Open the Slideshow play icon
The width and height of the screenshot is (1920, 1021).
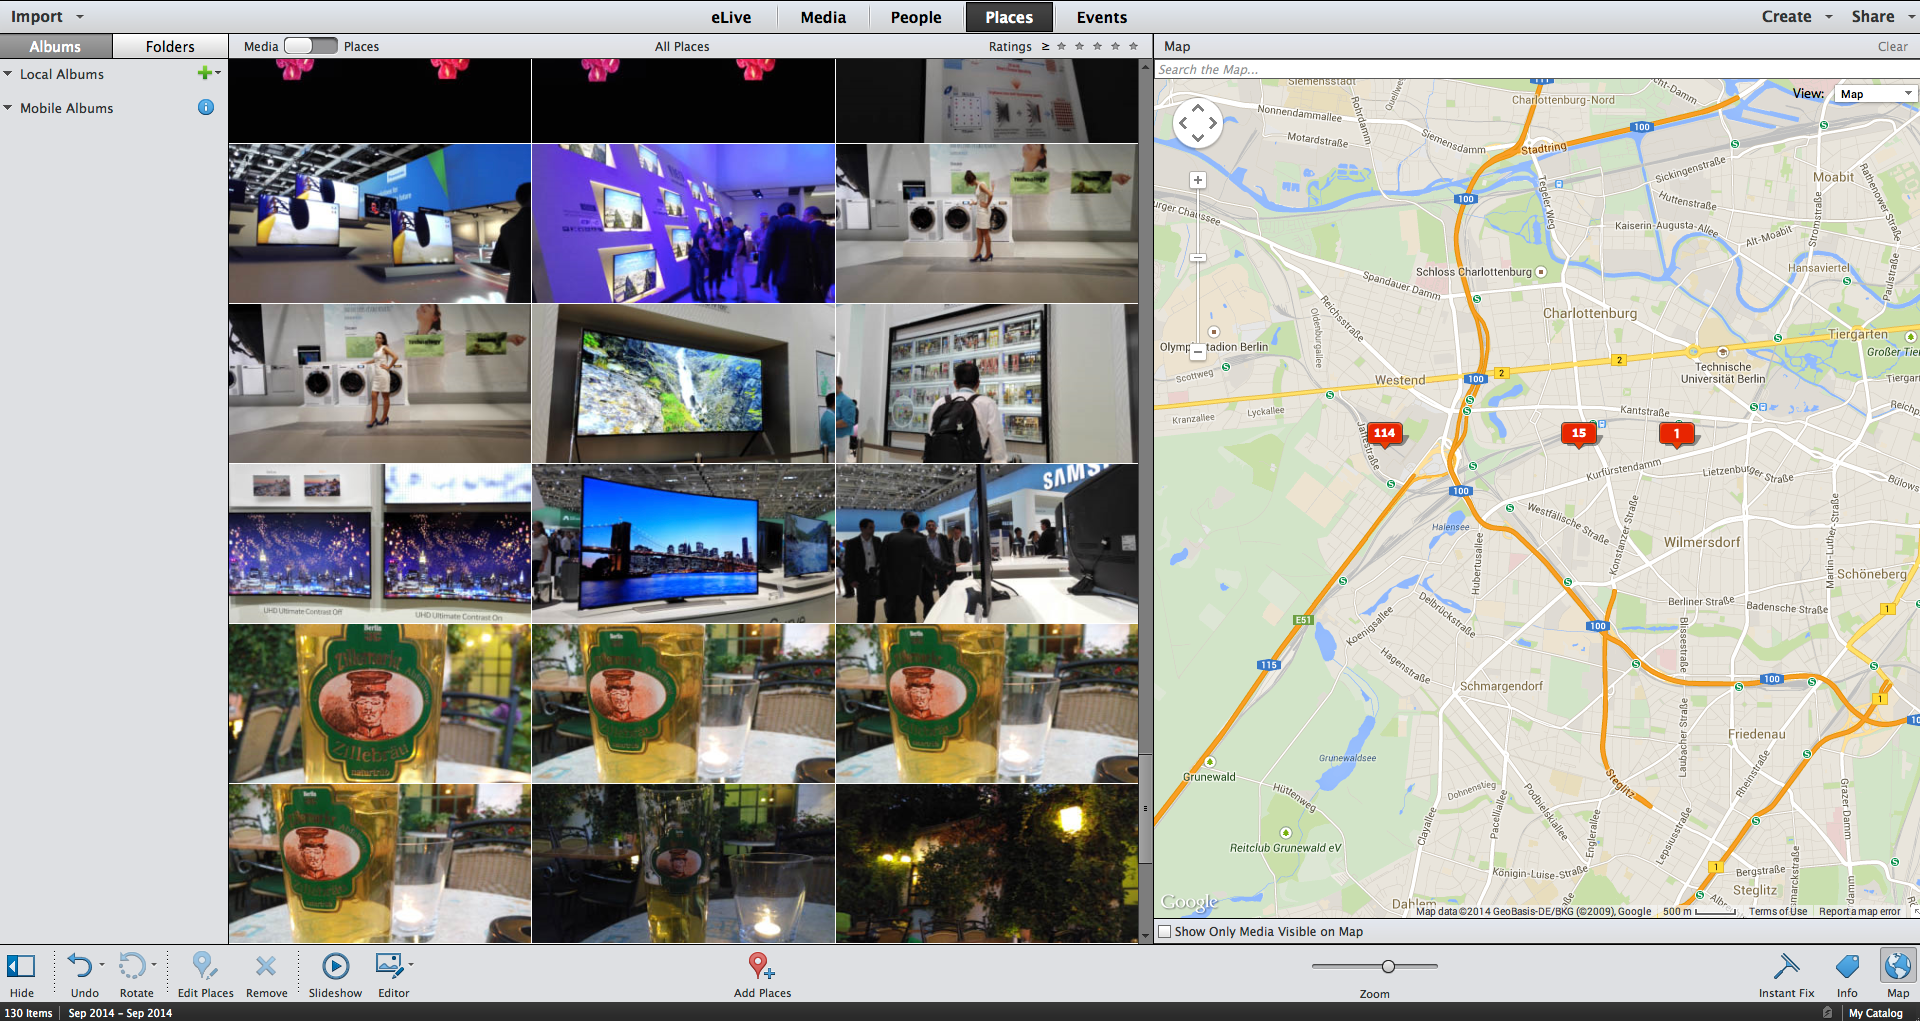pos(335,966)
